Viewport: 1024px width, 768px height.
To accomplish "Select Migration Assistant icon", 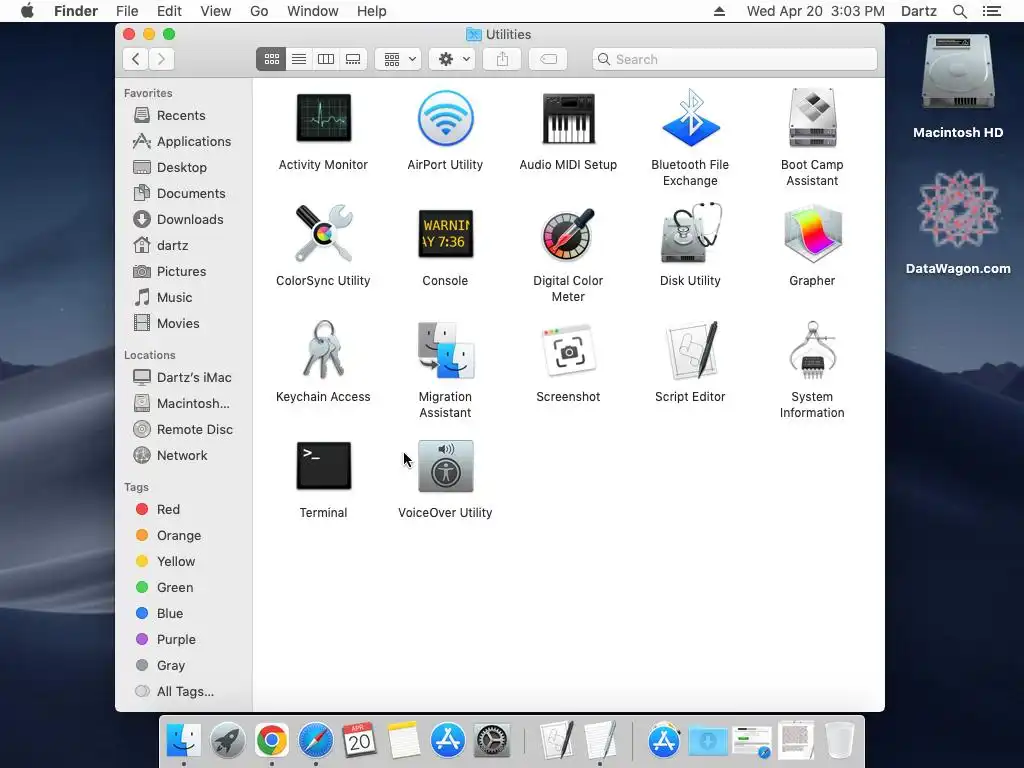I will (445, 349).
